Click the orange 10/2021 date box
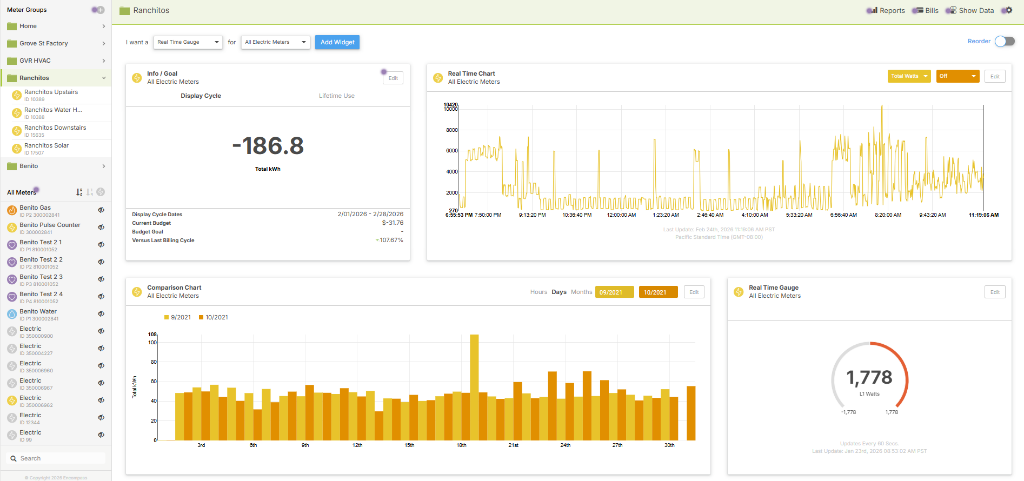Viewport: 1024px width, 481px height. [x=658, y=292]
